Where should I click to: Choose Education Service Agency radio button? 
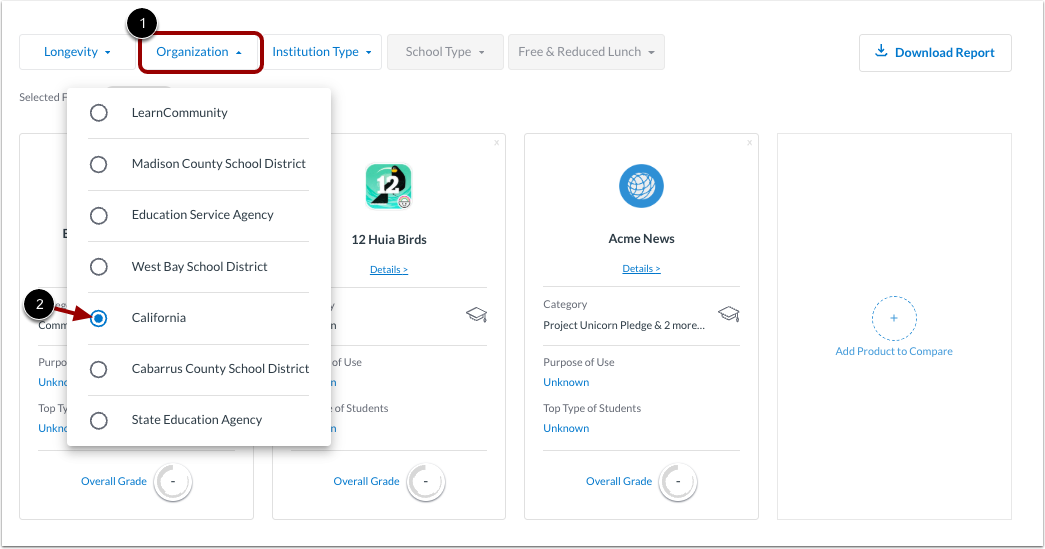(x=99, y=215)
